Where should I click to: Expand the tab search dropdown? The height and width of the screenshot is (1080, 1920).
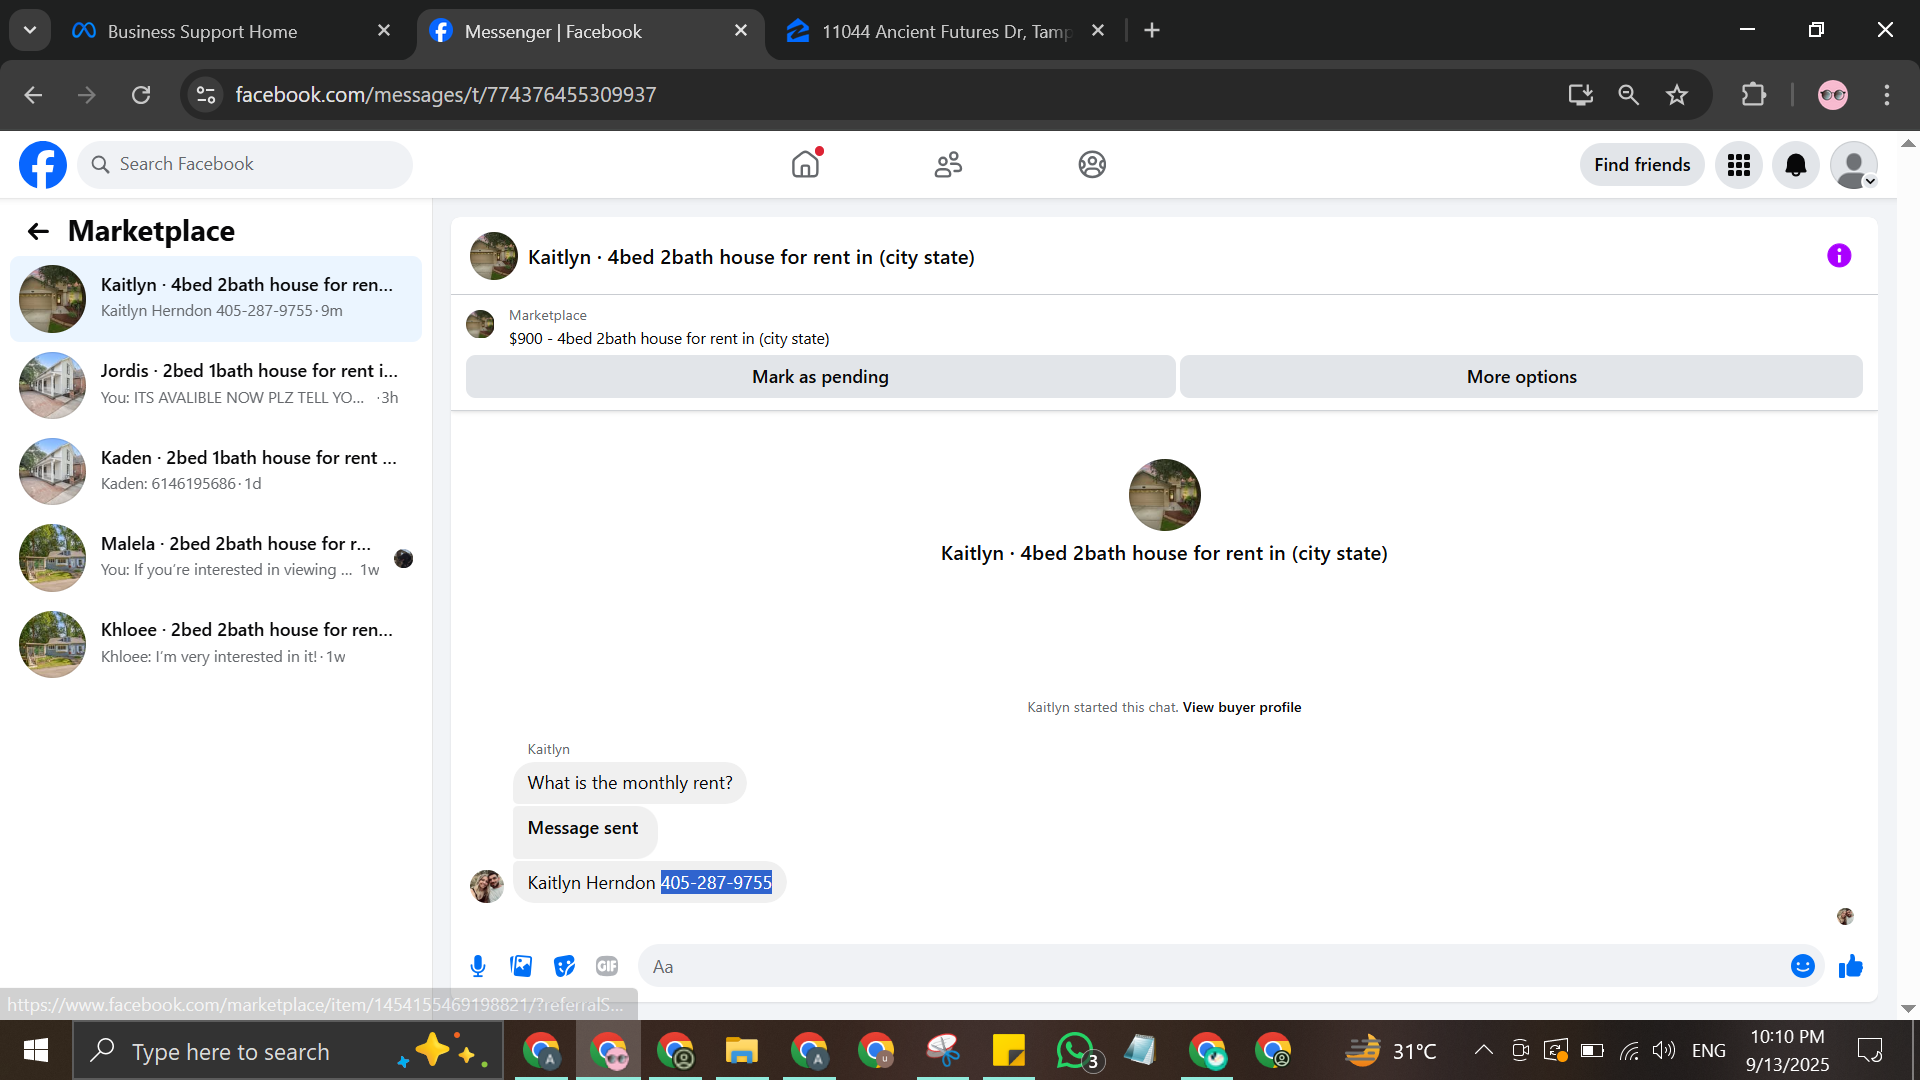click(x=30, y=31)
